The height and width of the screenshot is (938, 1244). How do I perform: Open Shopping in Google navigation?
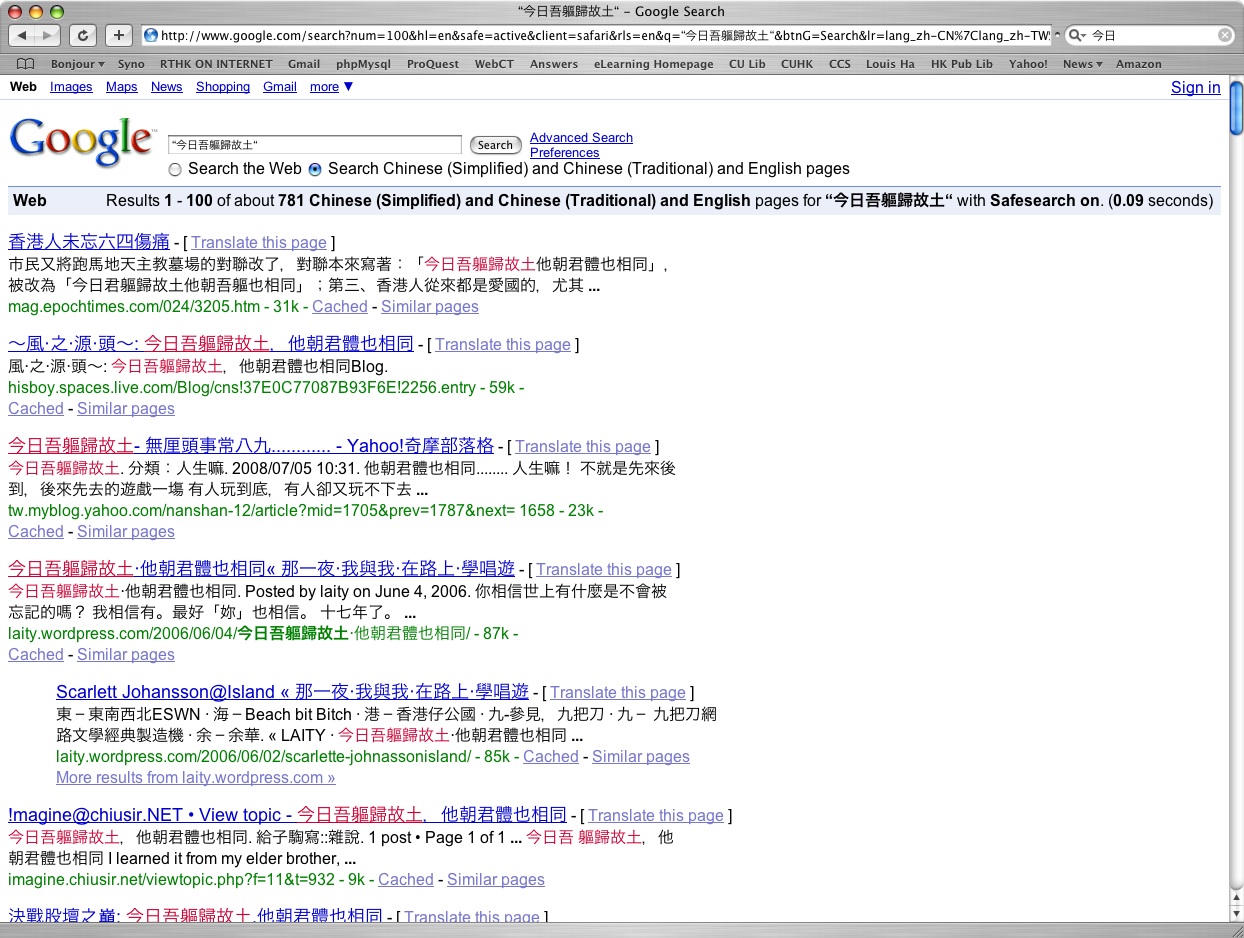(223, 87)
